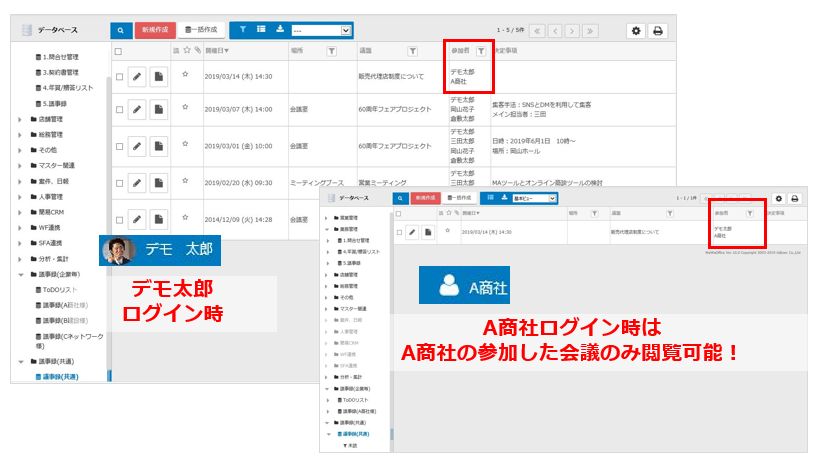Screen dimensions: 822x463
Task: Click the download icon in the blue toolbar of the top window
Action: pos(279,31)
